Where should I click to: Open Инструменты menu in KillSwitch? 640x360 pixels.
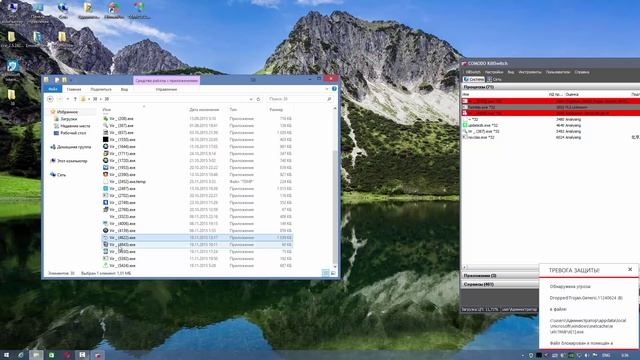pos(530,72)
